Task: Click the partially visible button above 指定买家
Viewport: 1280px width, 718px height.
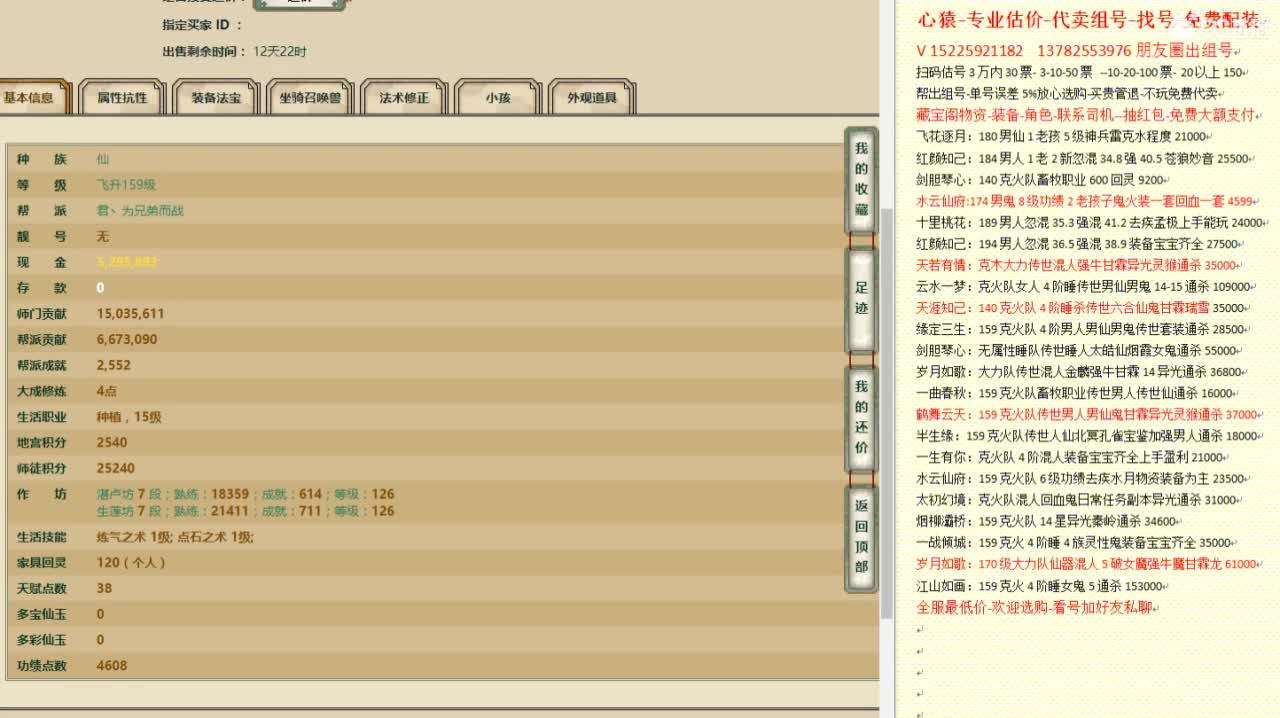Action: [x=299, y=4]
